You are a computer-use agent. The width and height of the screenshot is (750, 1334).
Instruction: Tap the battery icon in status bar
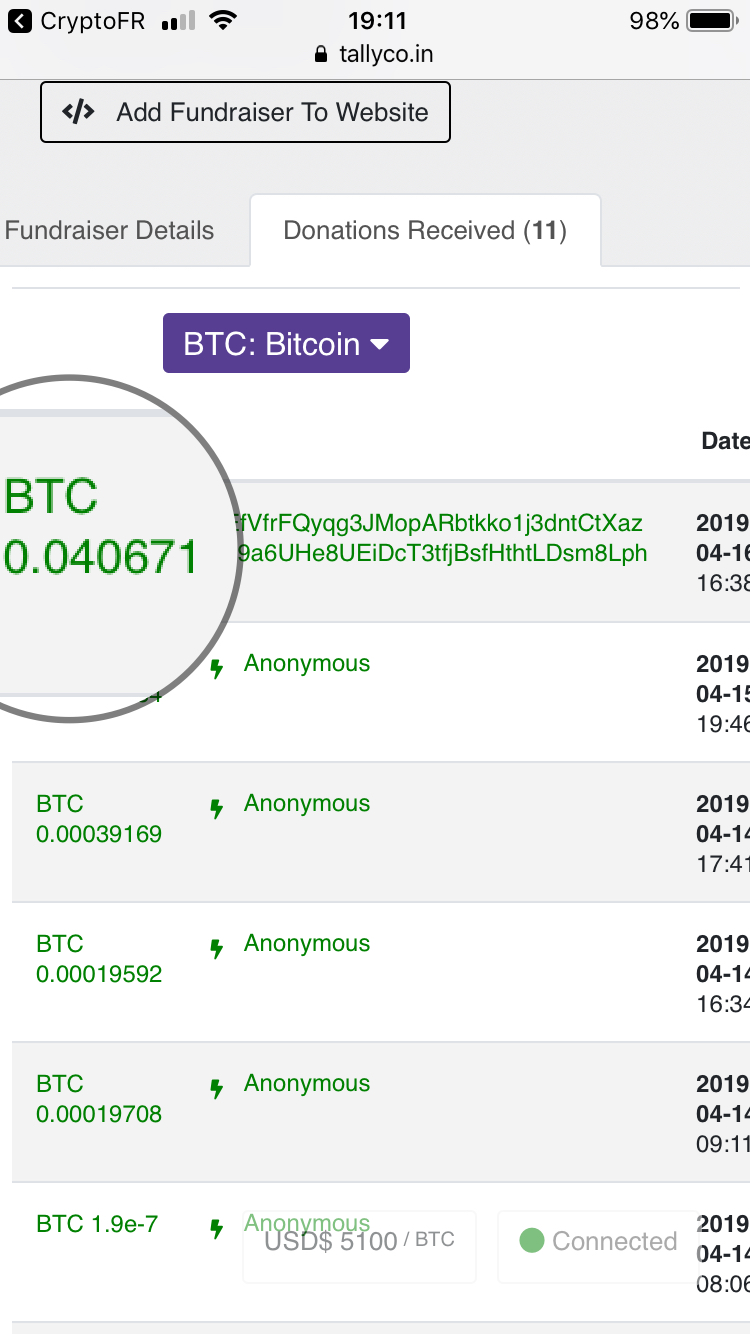click(711, 21)
